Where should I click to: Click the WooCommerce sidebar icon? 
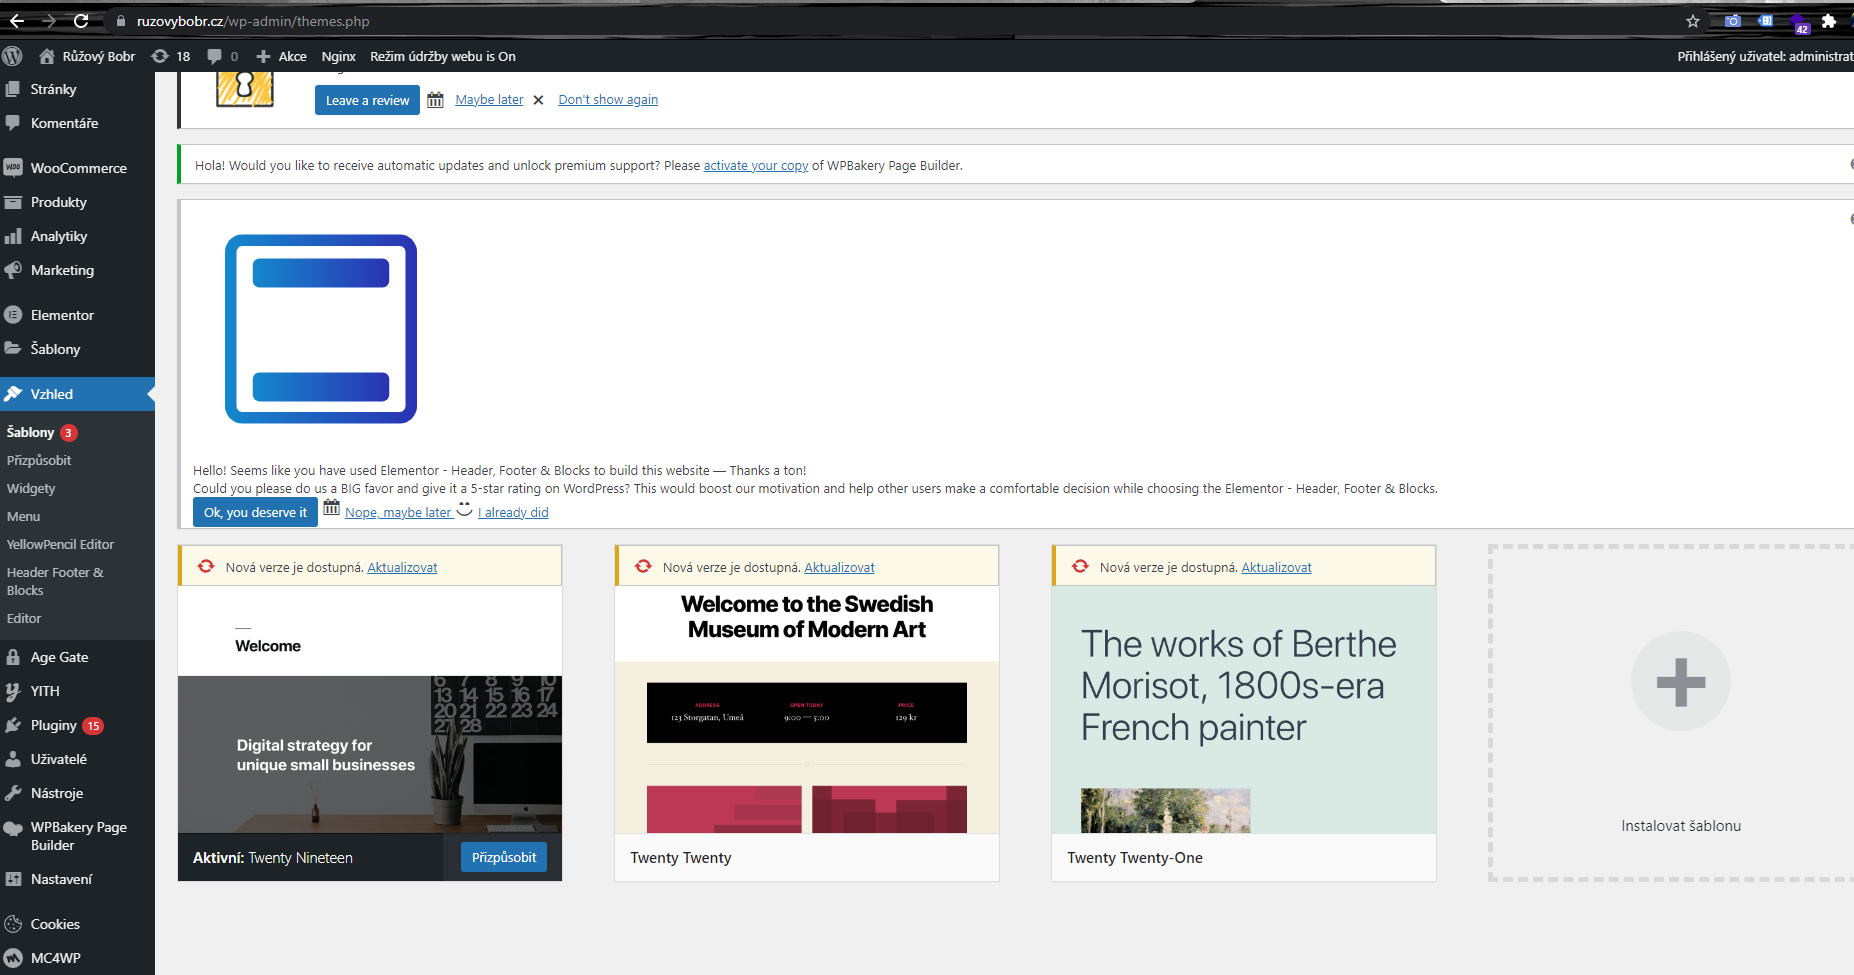tap(13, 168)
